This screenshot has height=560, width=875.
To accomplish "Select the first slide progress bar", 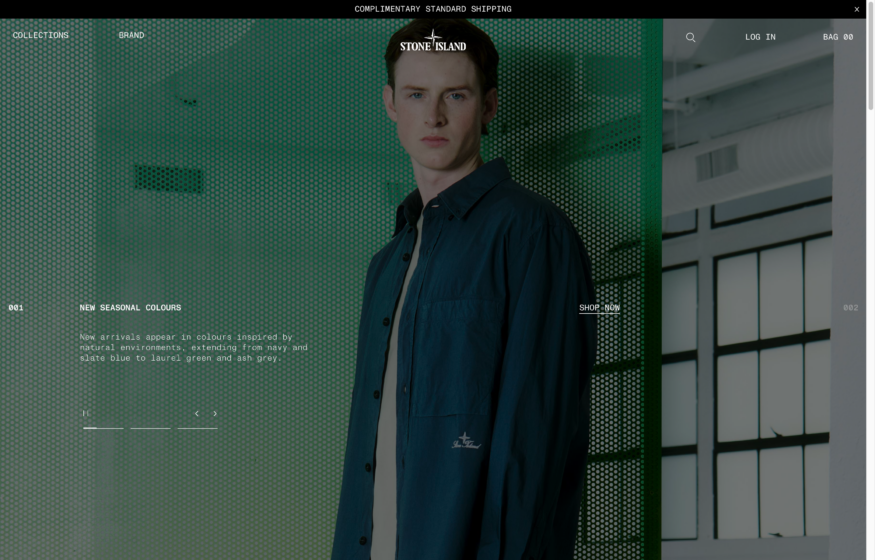I will click(103, 428).
